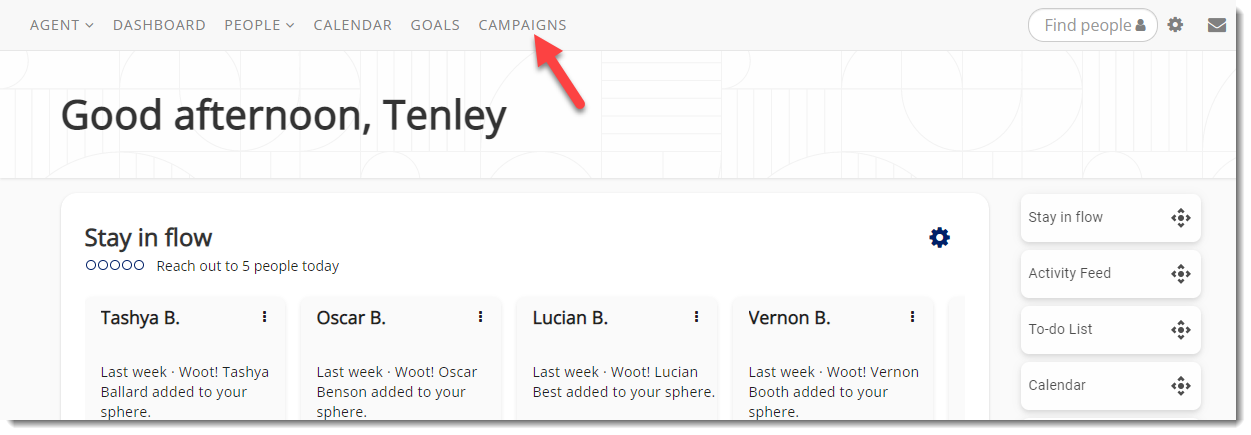The width and height of the screenshot is (1251, 435).
Task: Open Tashya B. card options menu
Action: (x=264, y=317)
